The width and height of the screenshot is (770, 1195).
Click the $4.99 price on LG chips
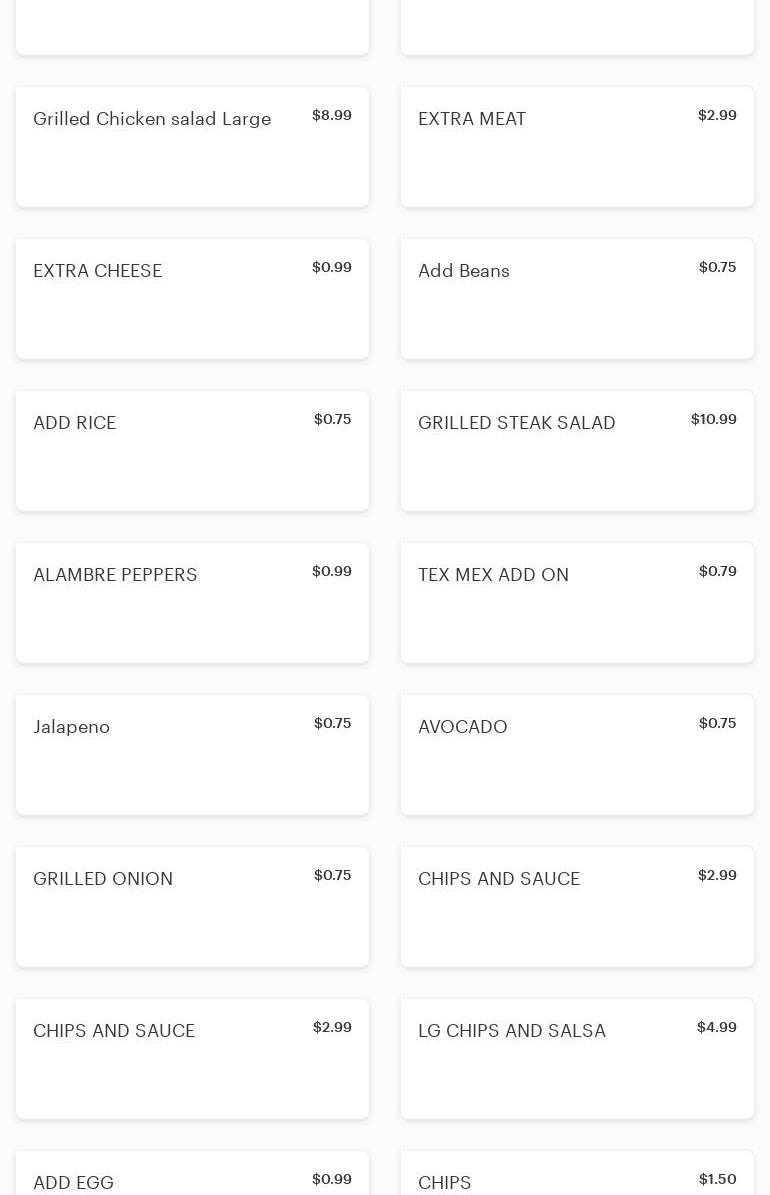[717, 1027]
